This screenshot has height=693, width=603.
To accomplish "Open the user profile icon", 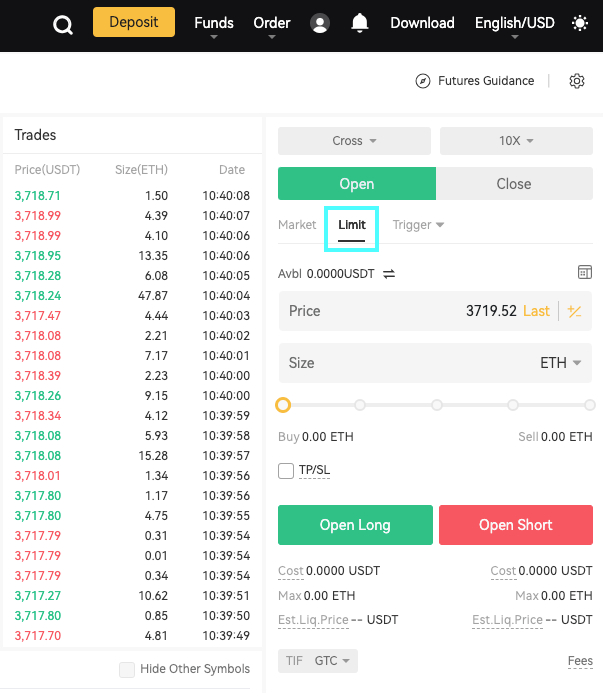I will pos(320,23).
